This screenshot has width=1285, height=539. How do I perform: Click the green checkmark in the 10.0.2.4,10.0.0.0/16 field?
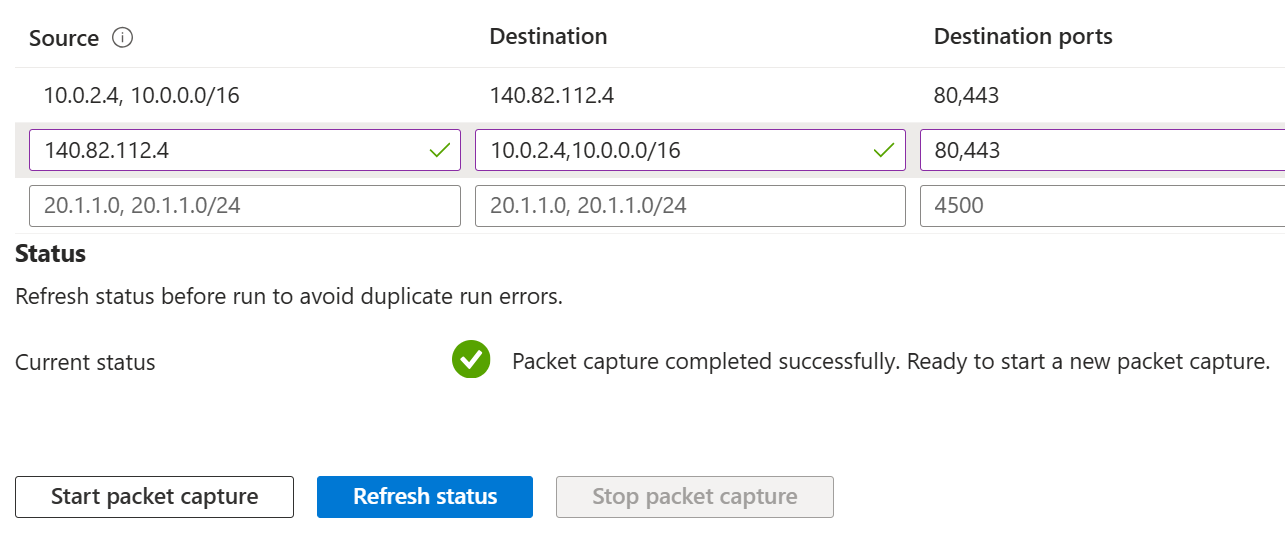pos(883,150)
